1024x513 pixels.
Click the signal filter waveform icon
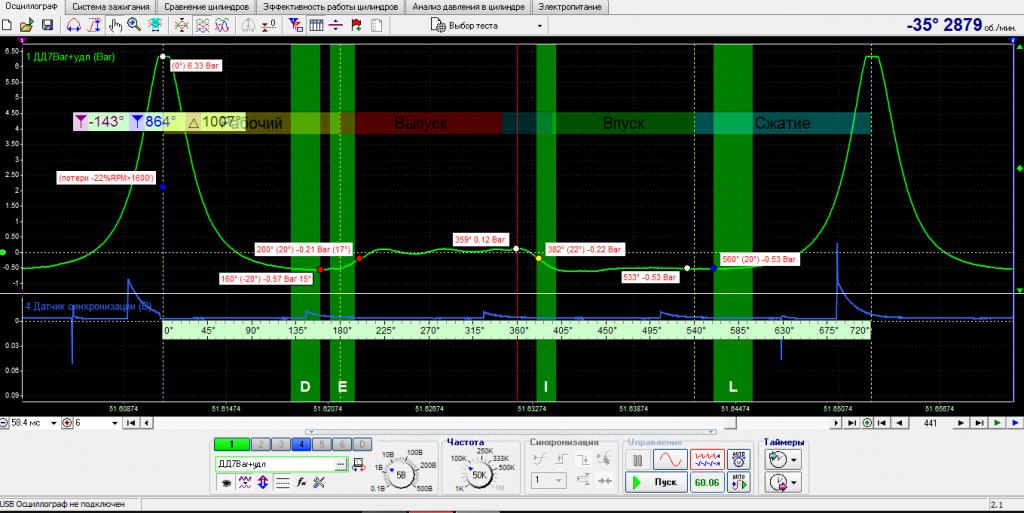[244, 483]
